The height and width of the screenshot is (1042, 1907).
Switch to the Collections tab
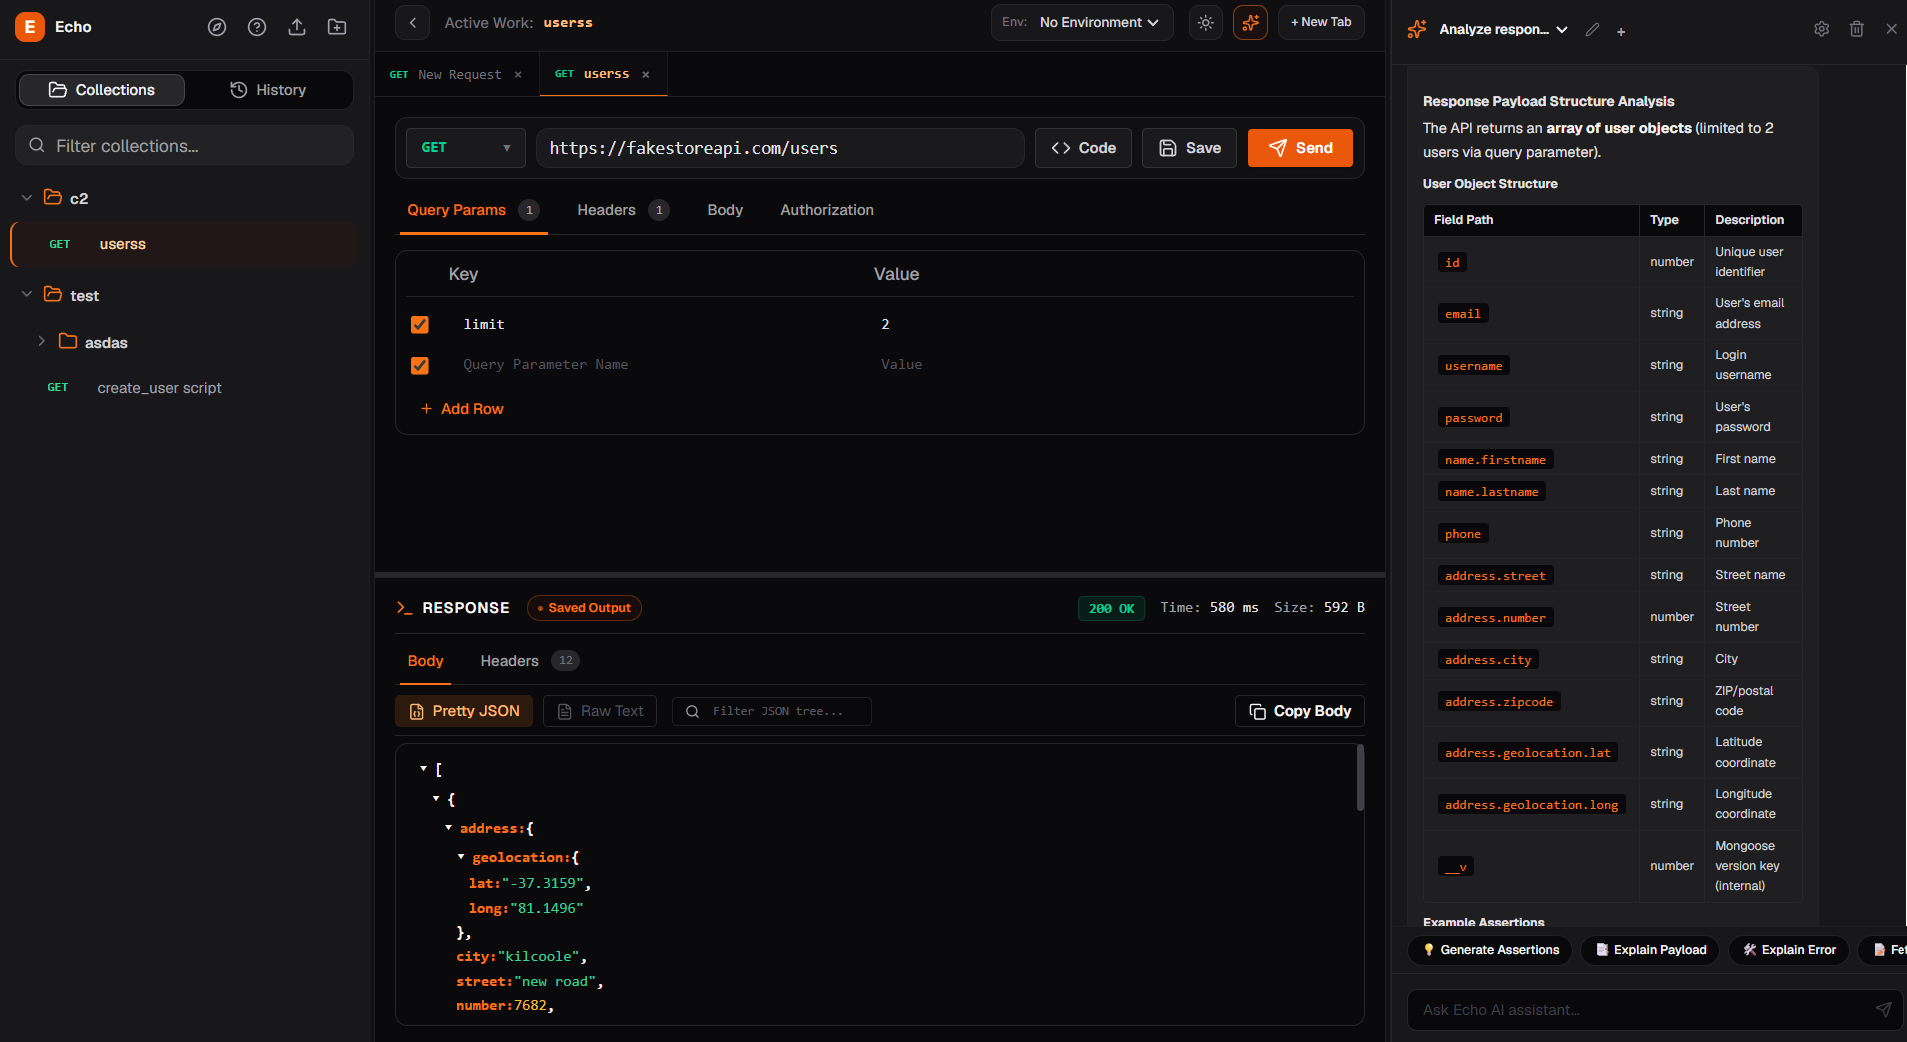(102, 90)
